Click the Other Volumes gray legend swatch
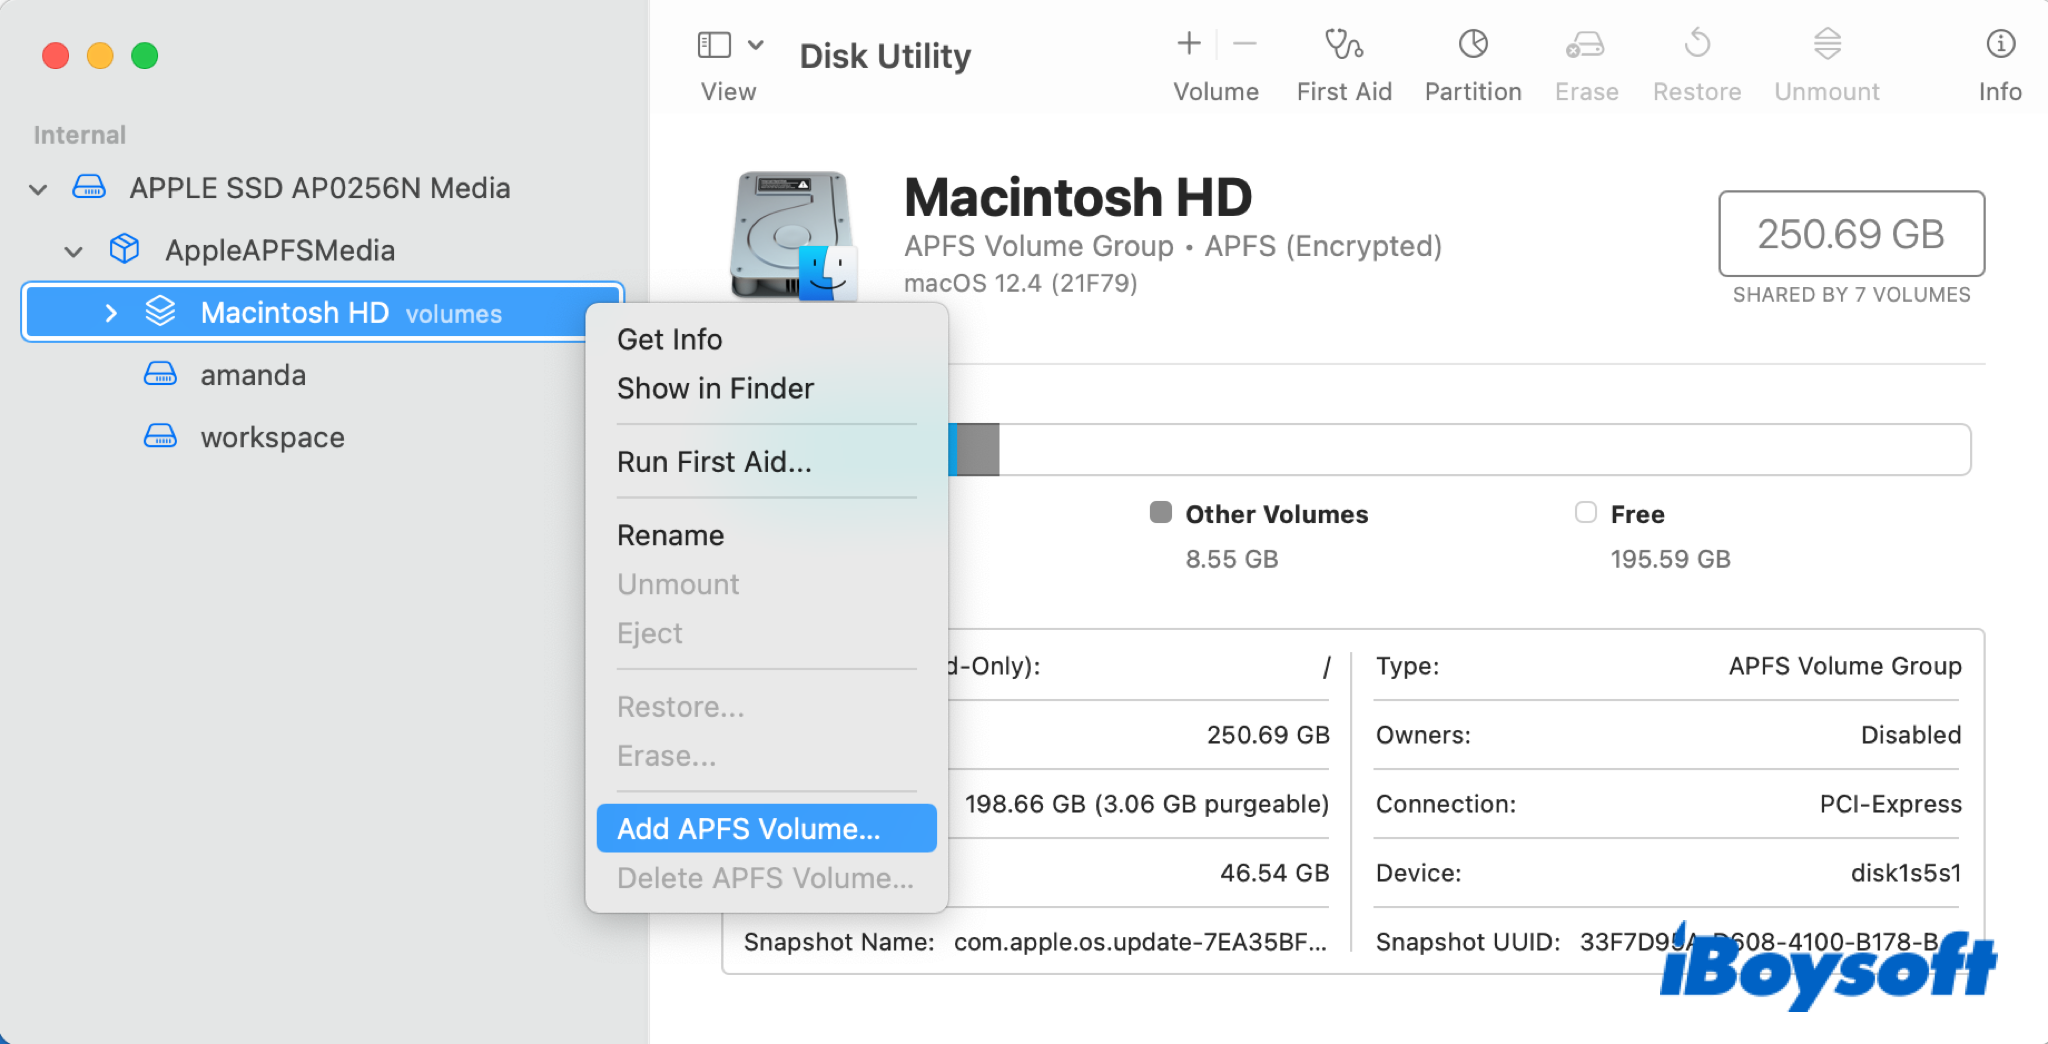The height and width of the screenshot is (1044, 2048). pyautogui.click(x=1160, y=513)
